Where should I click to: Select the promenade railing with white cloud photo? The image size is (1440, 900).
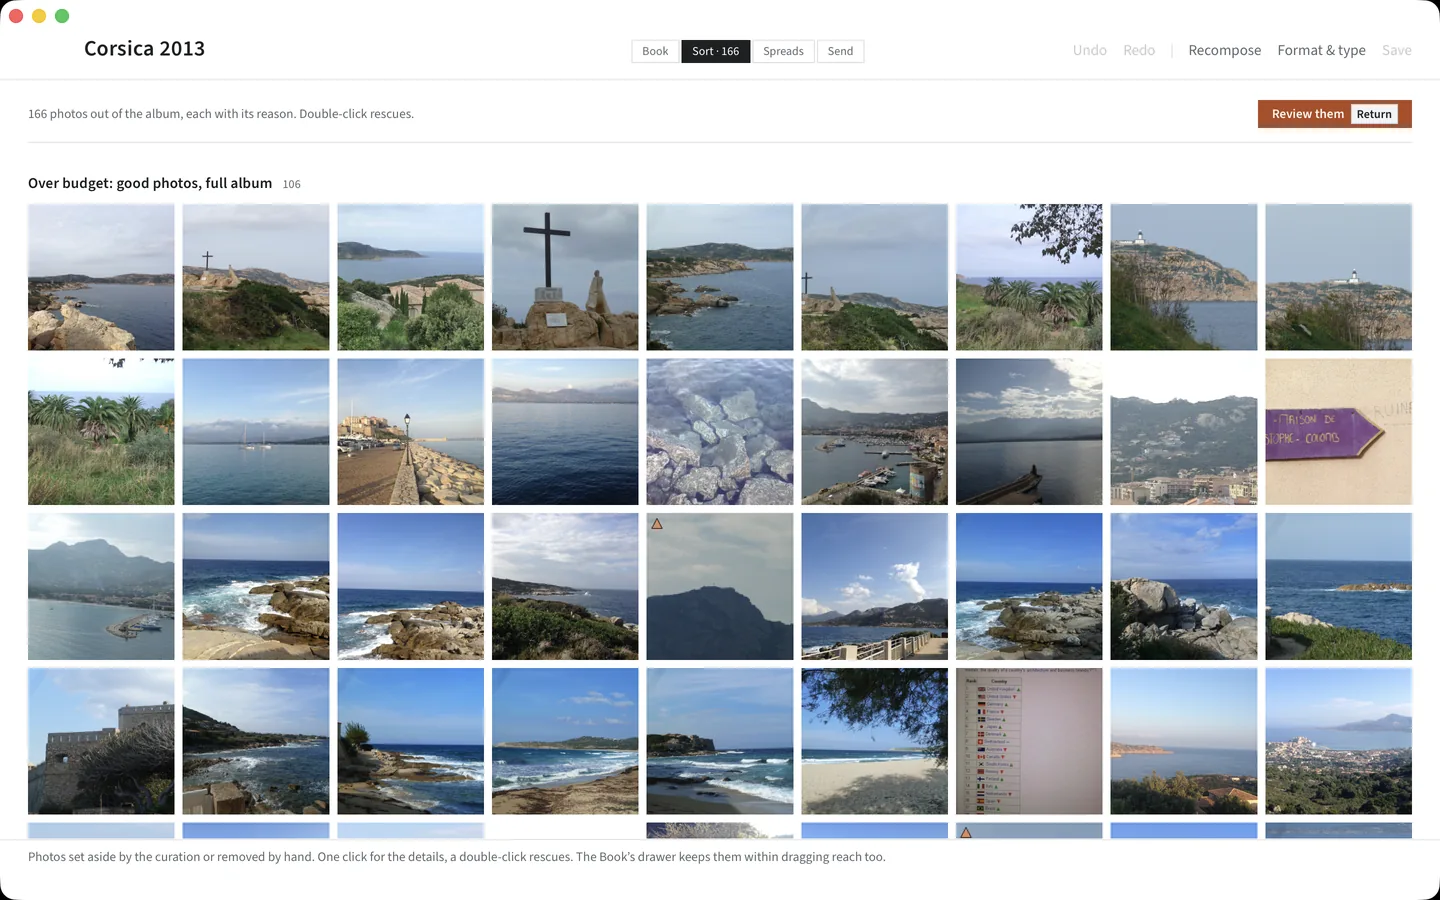(874, 586)
